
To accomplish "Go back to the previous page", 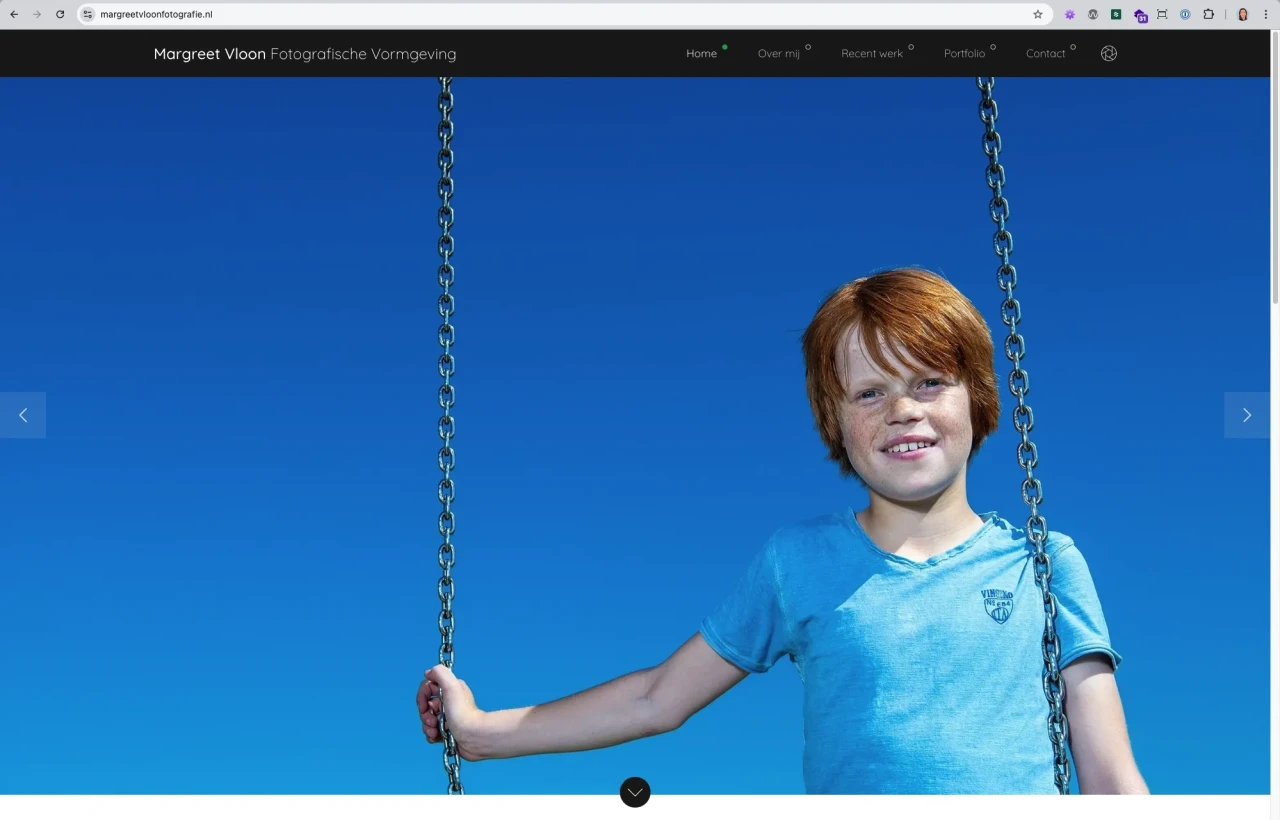I will (14, 15).
